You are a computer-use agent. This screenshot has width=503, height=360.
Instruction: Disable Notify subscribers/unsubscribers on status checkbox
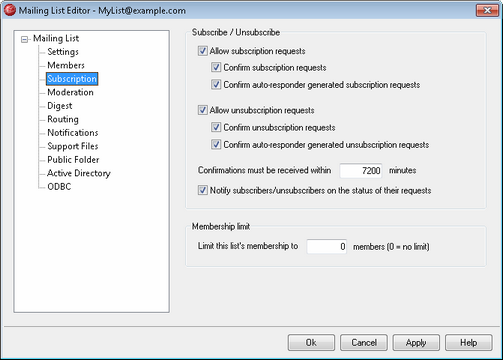tap(203, 190)
